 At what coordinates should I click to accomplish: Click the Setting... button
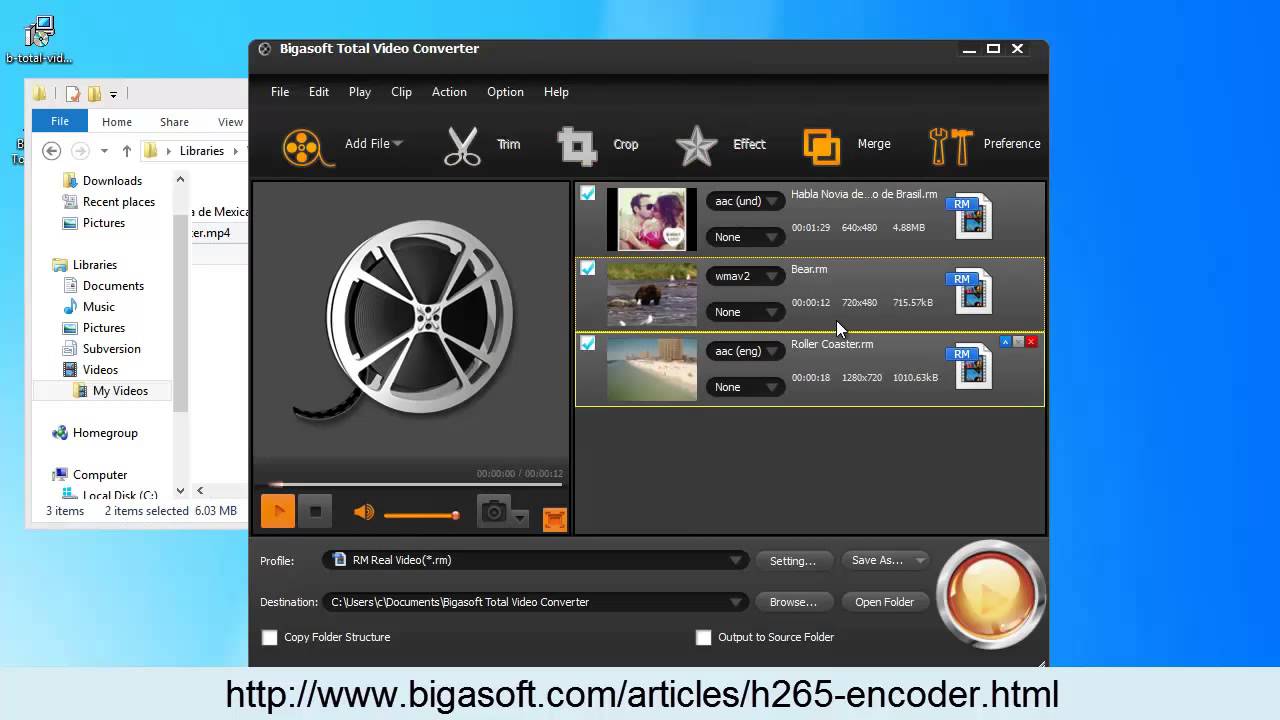tap(793, 561)
